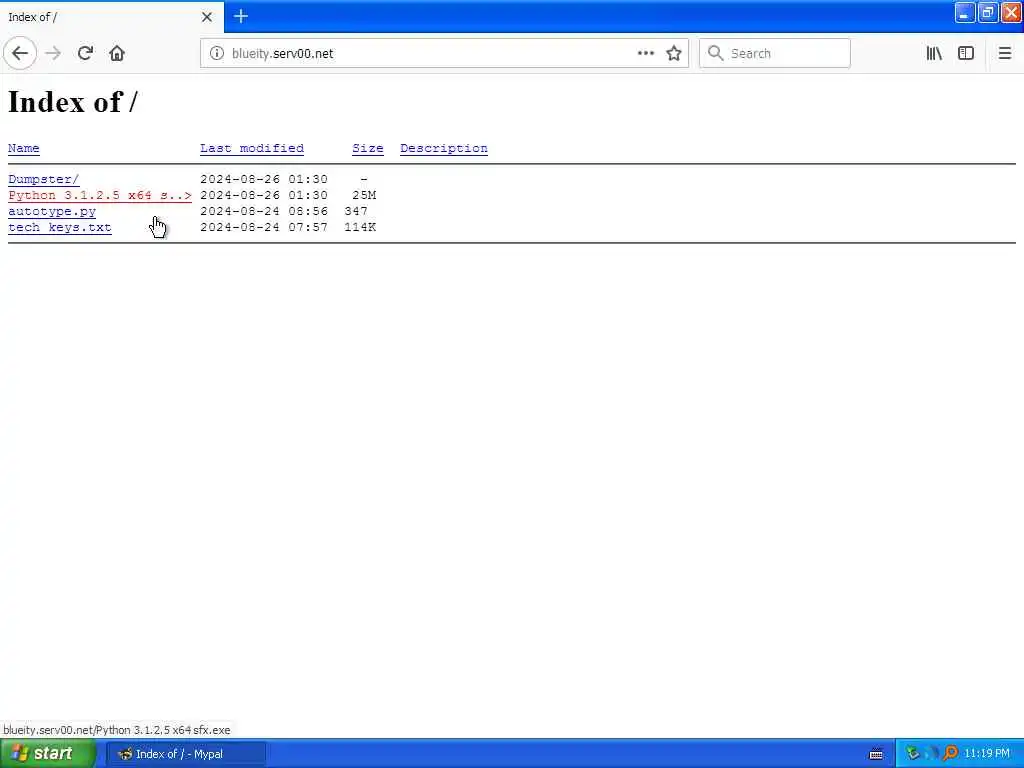Sort listing by Description column
The image size is (1024, 768).
coord(443,148)
